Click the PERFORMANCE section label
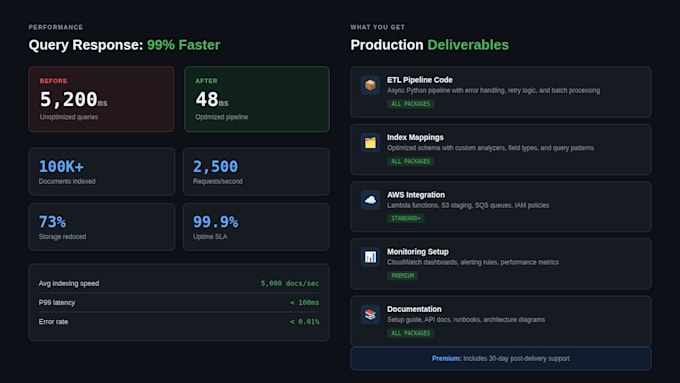 [56, 27]
